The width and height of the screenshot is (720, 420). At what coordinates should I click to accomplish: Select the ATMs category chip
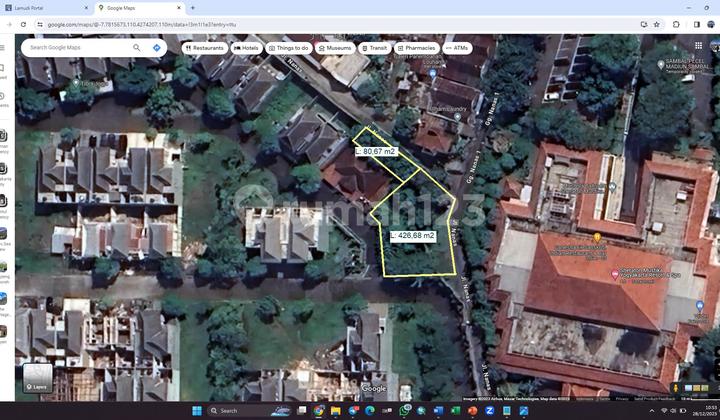[x=457, y=48]
